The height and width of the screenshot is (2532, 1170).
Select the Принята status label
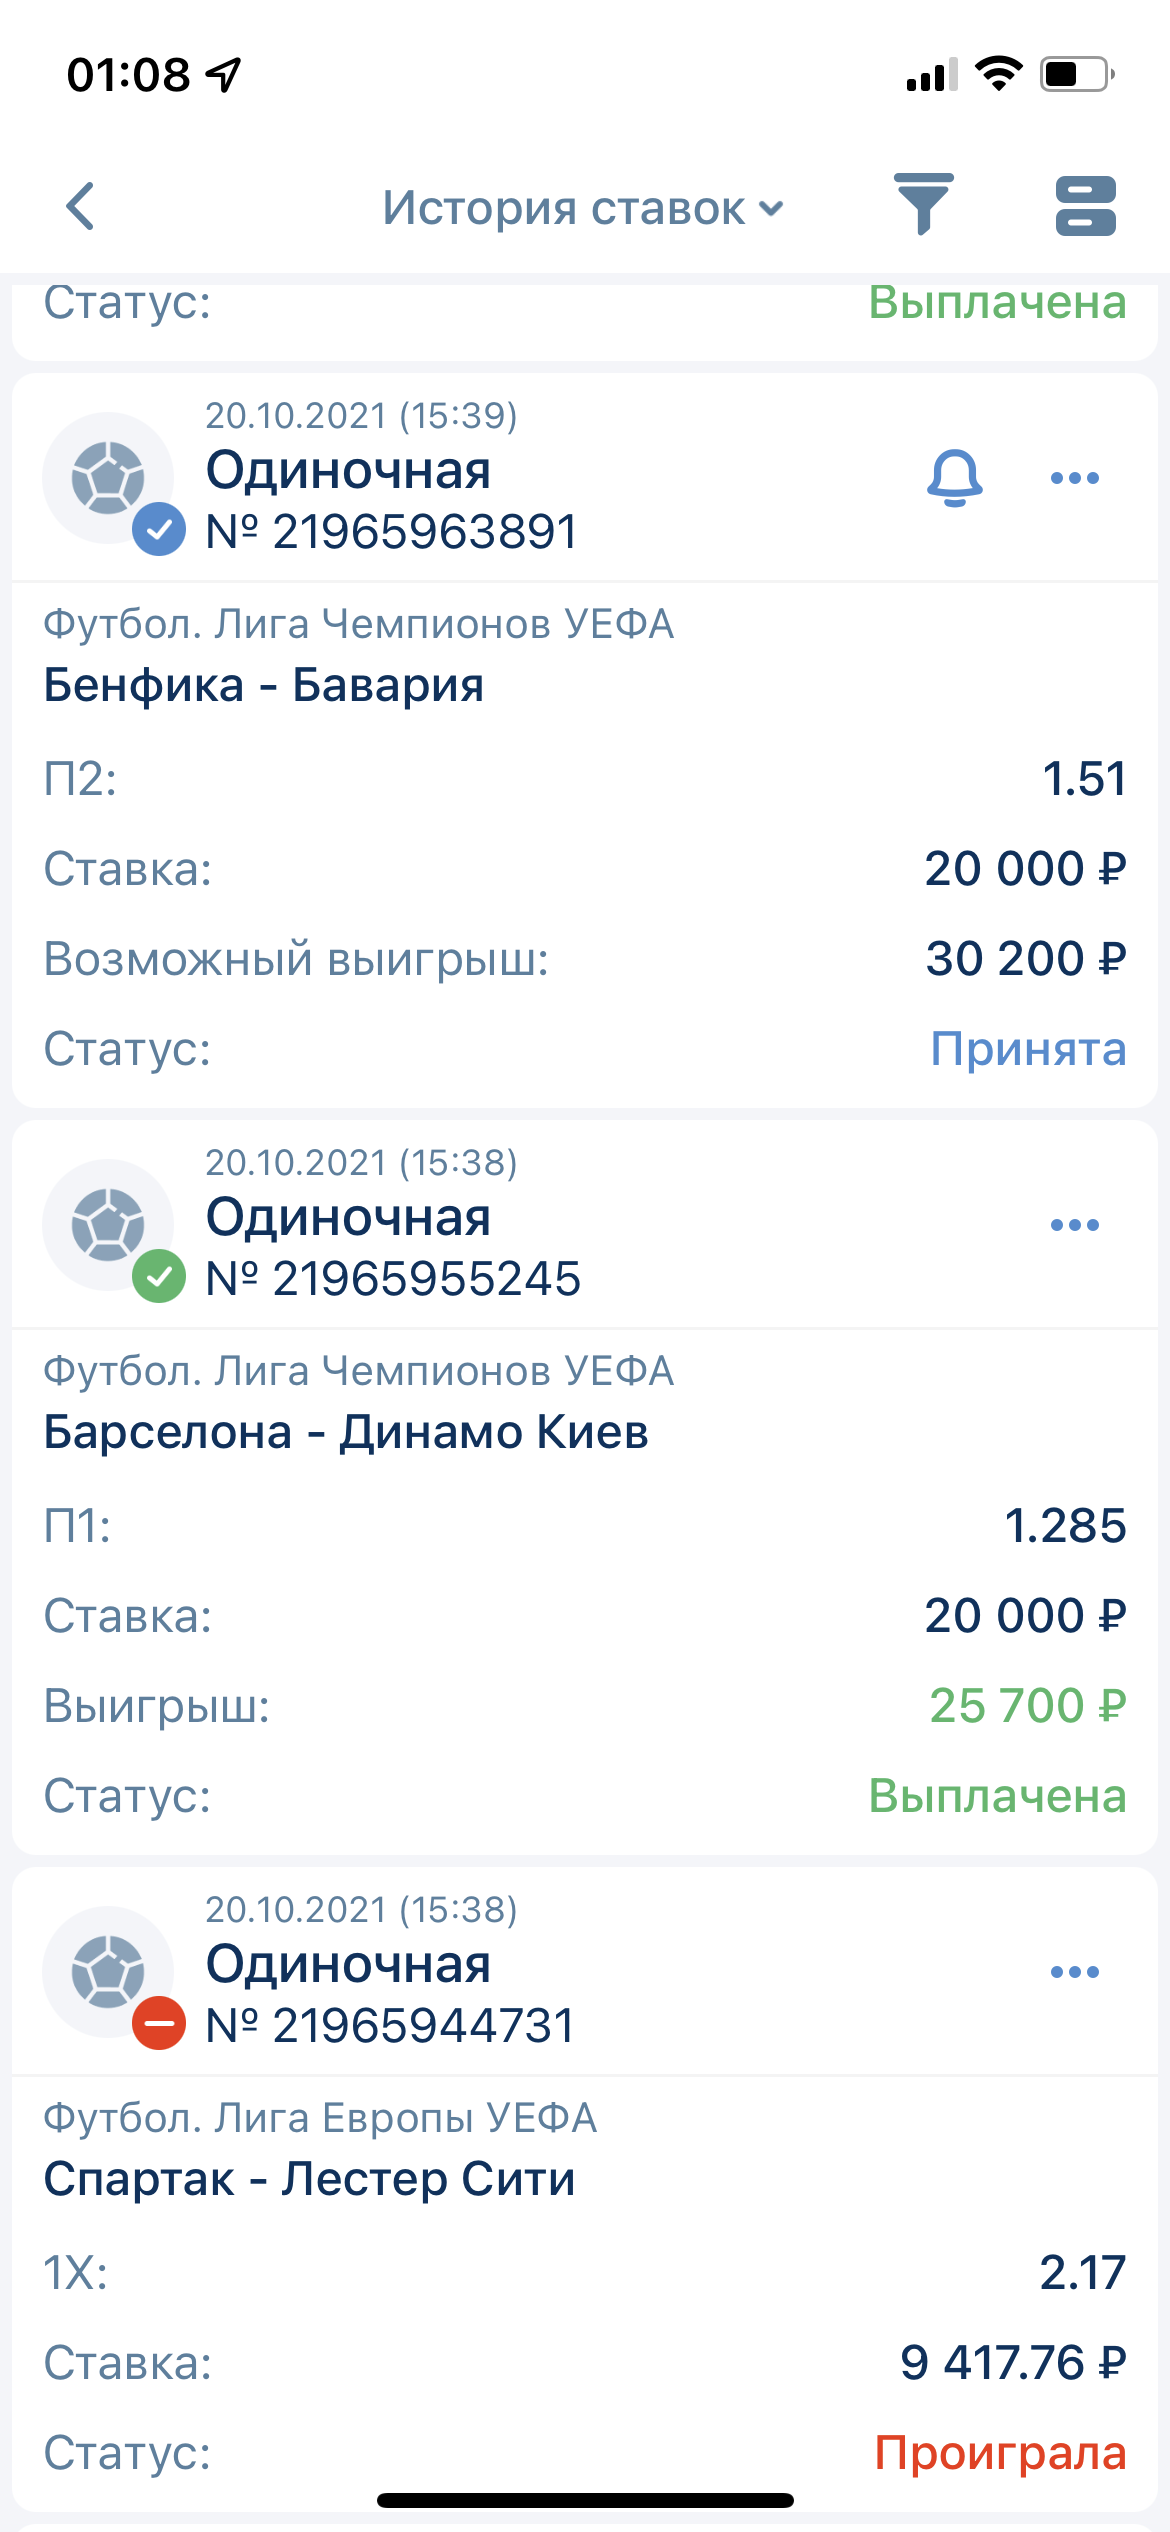(x=1028, y=1050)
